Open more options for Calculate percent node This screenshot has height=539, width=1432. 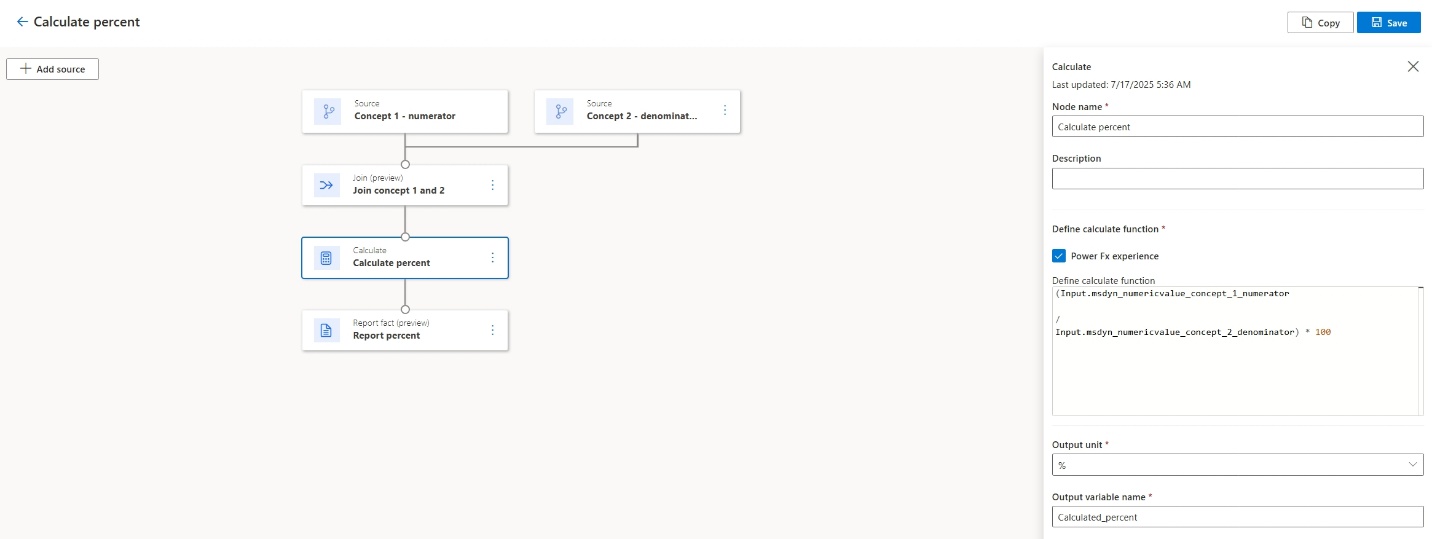point(492,258)
